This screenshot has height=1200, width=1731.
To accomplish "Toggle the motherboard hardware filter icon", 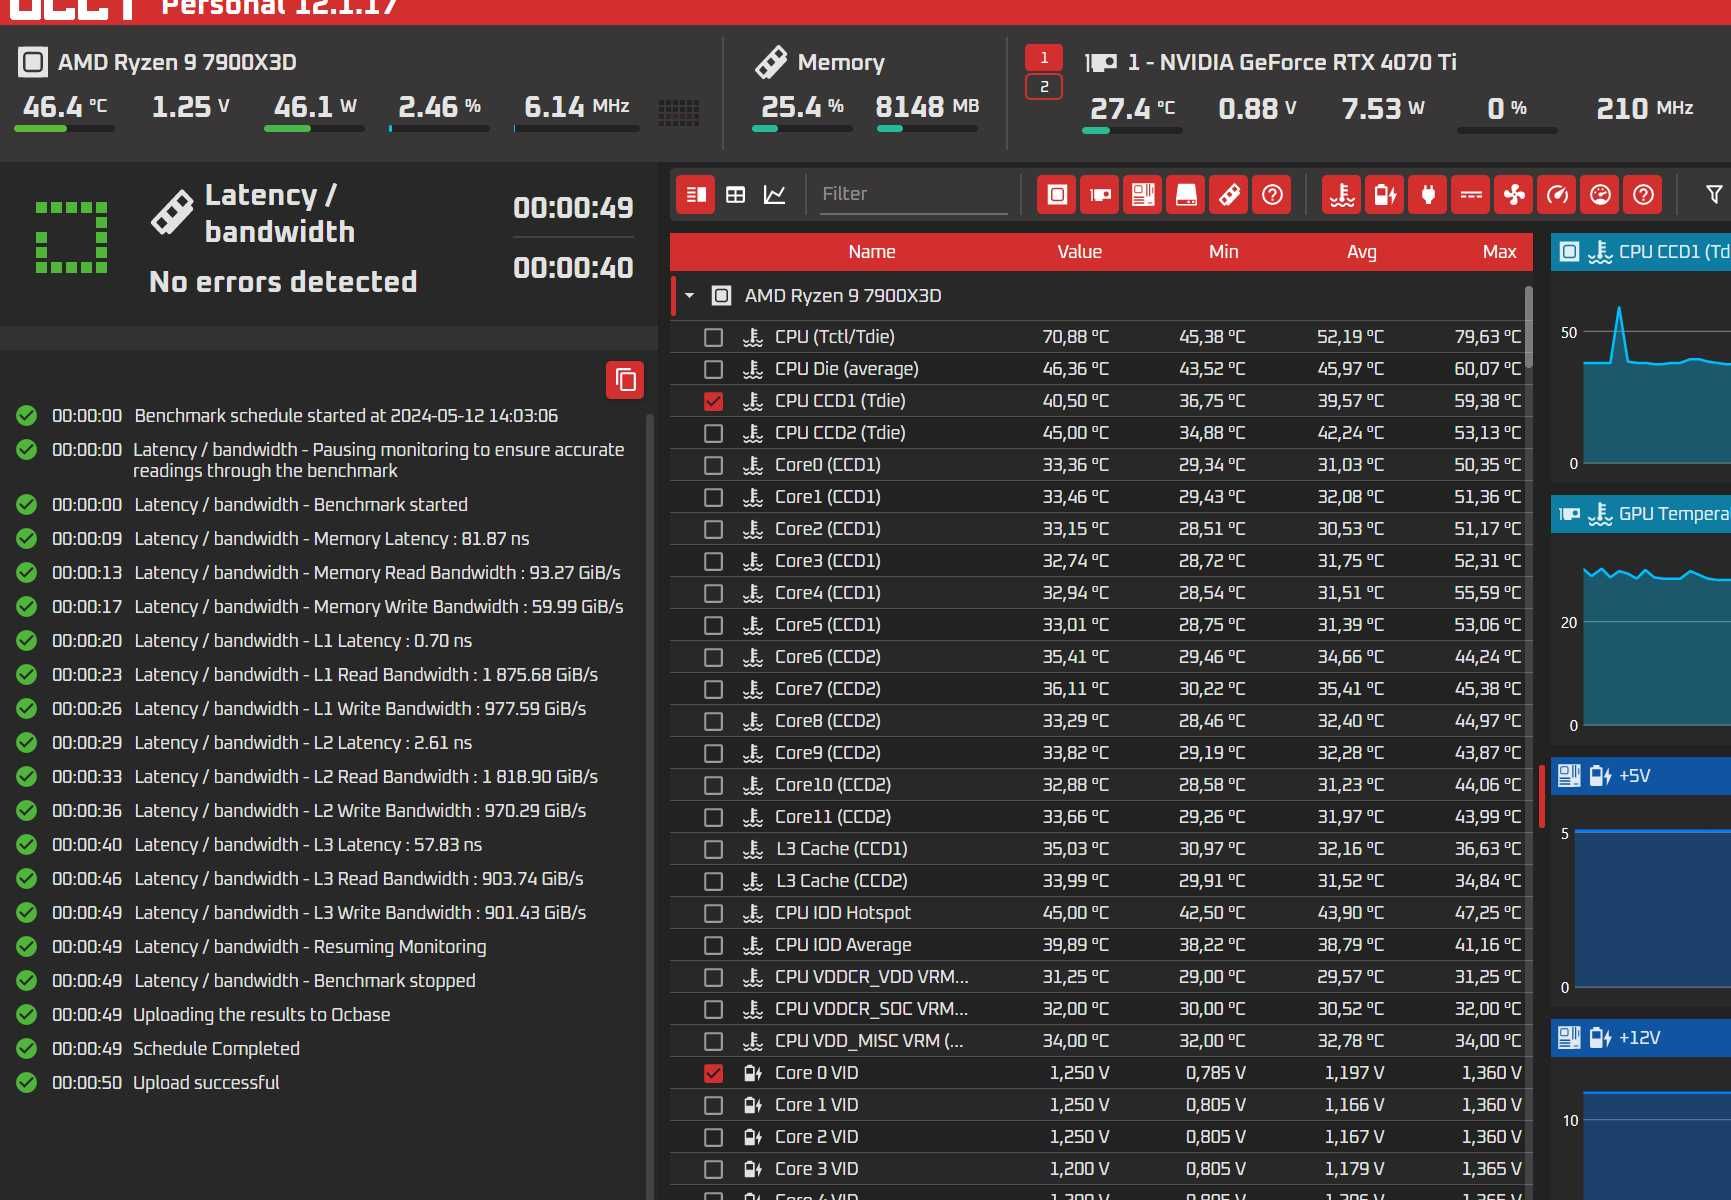I will [x=1143, y=194].
